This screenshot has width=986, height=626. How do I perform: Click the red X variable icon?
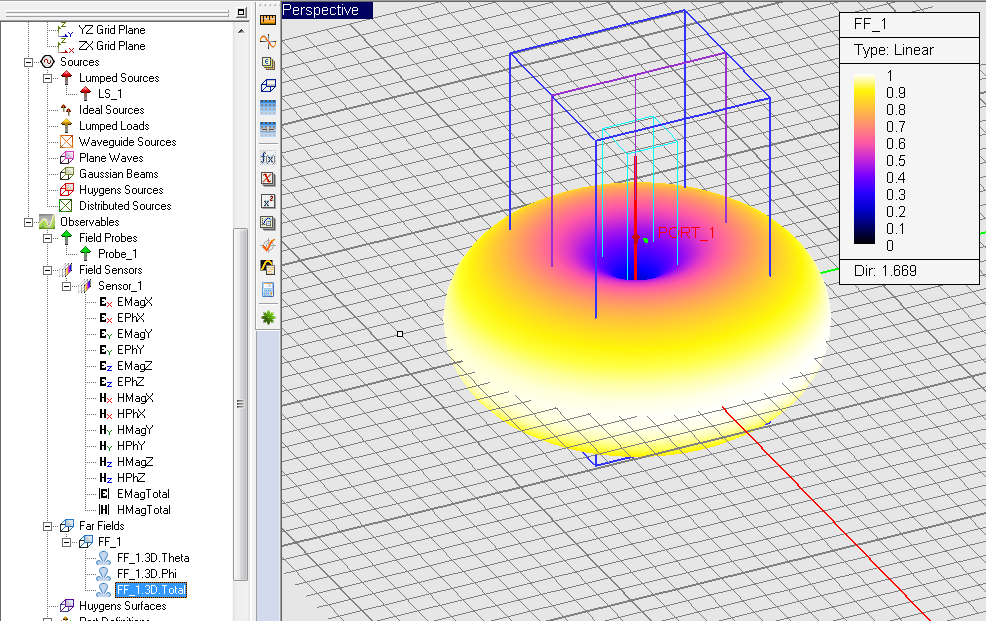coord(268,179)
